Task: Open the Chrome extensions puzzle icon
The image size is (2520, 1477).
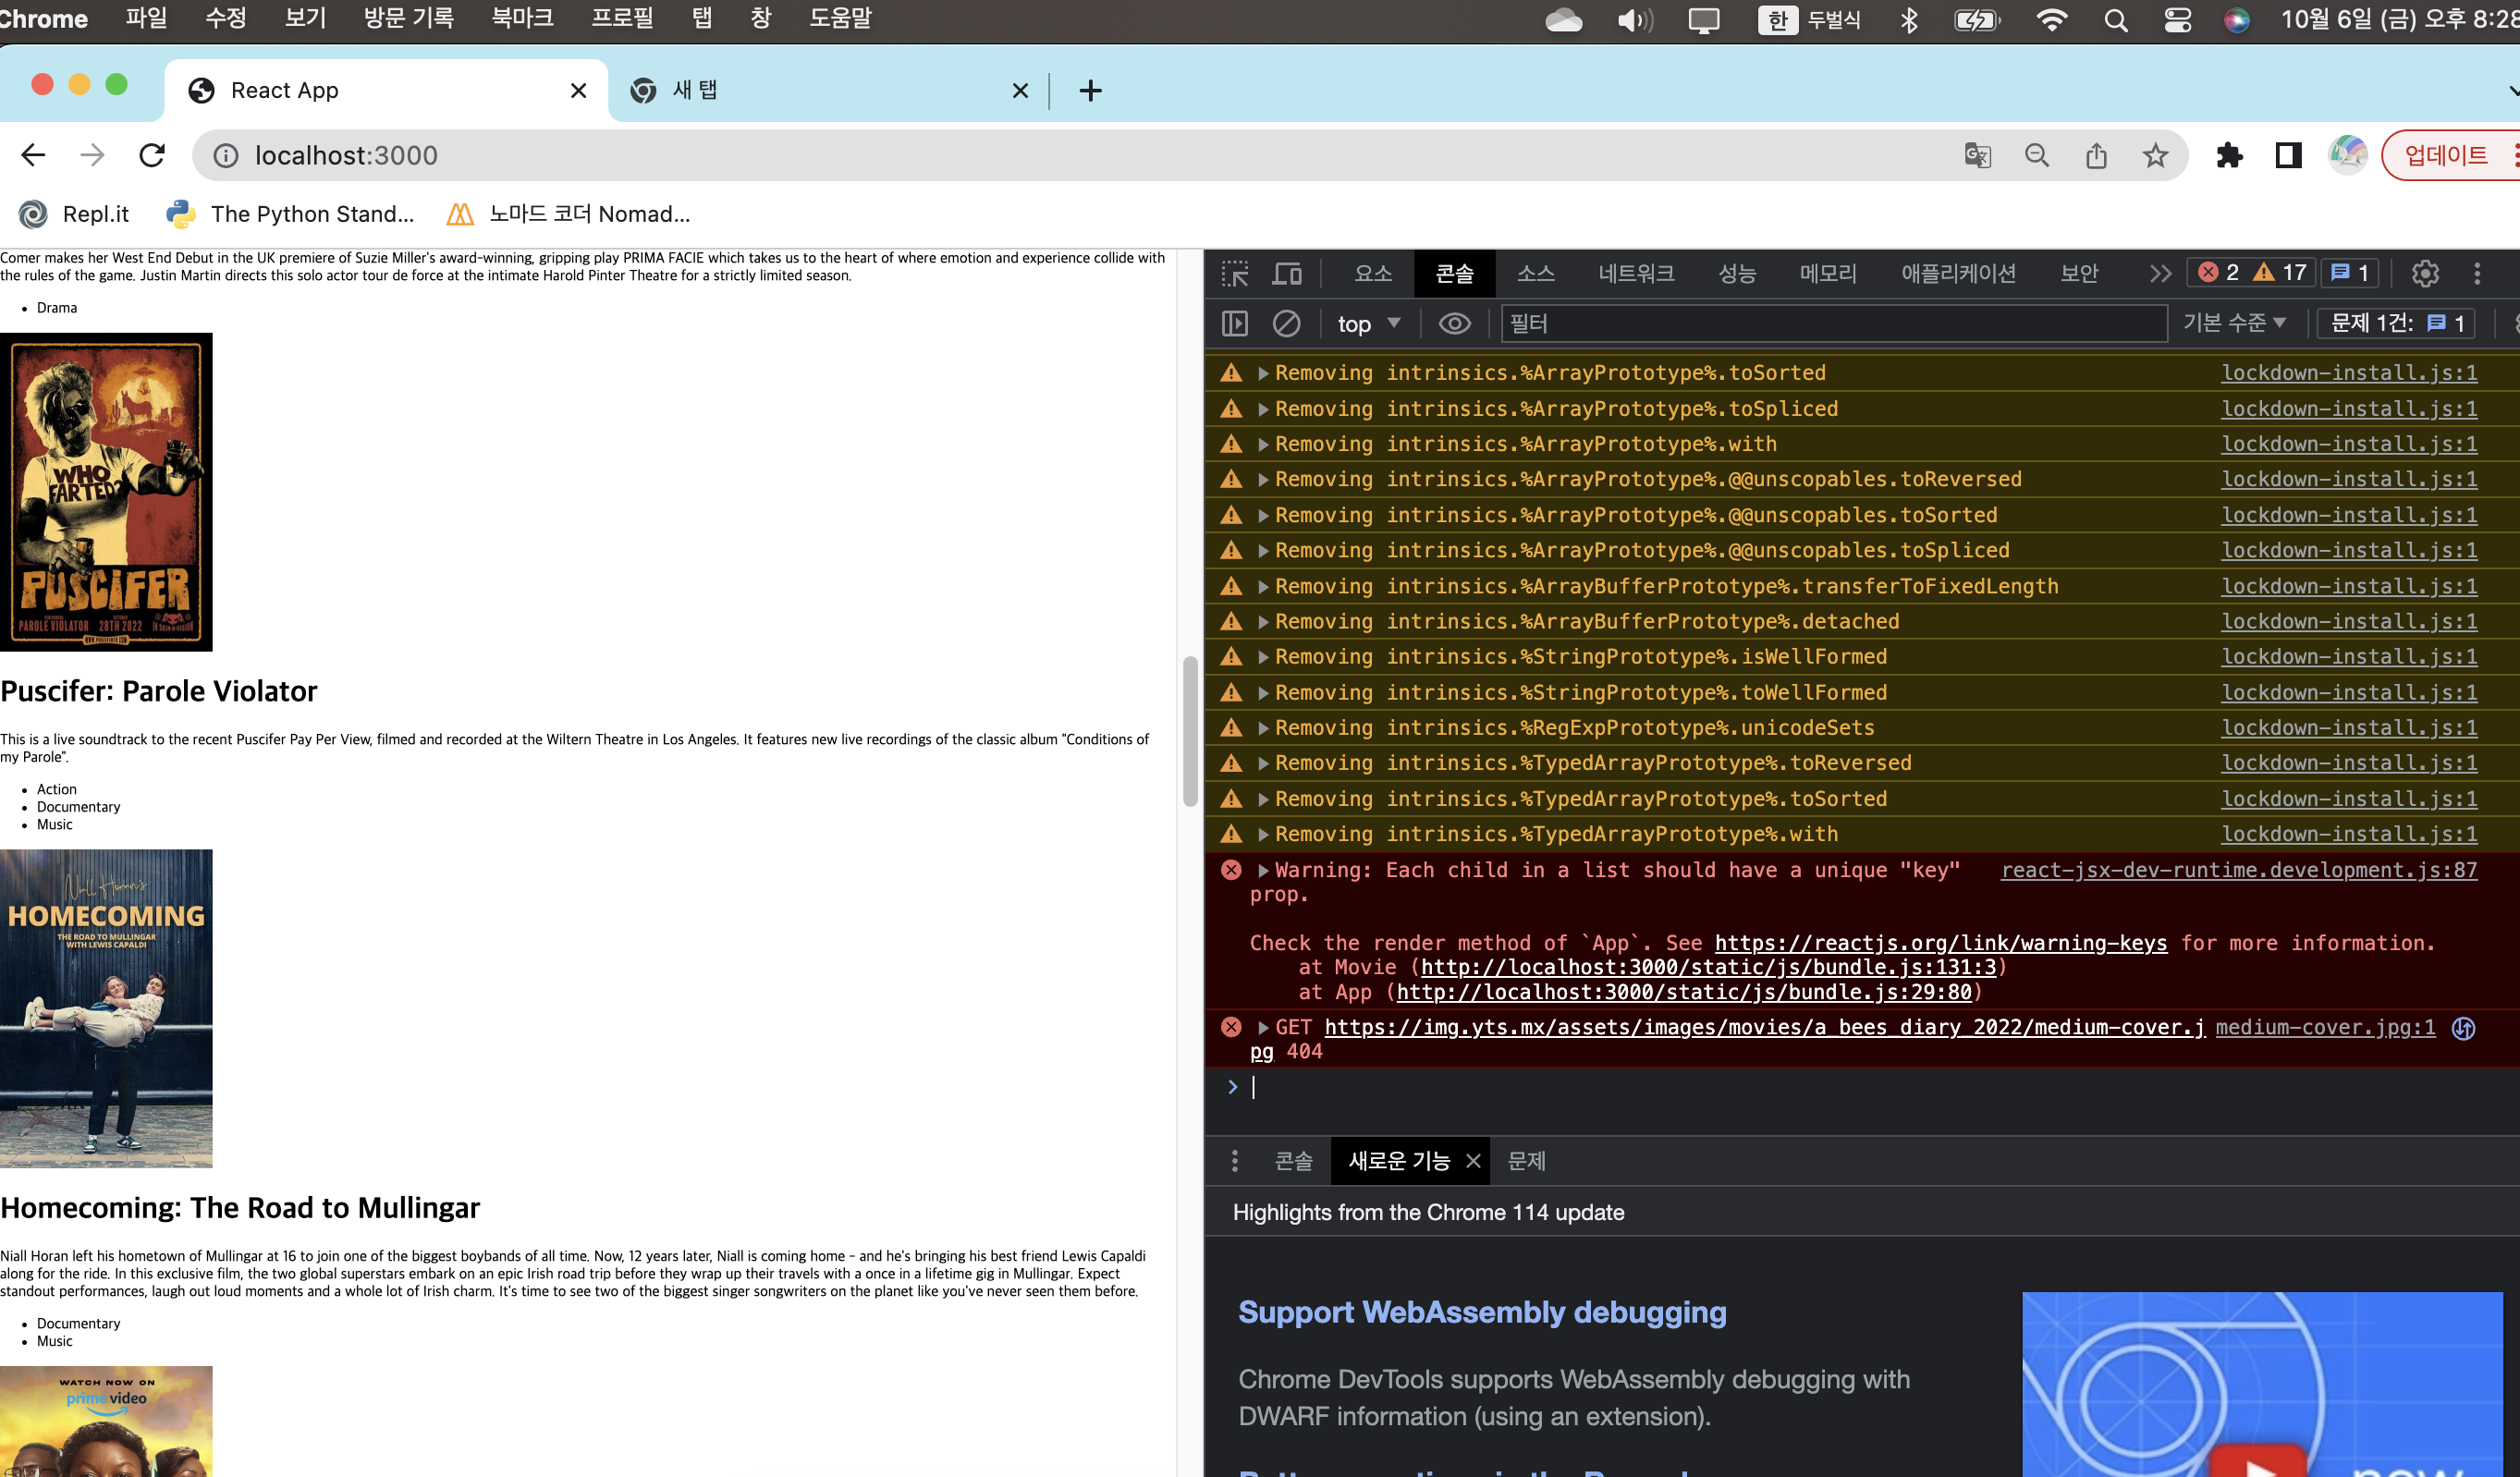Action: point(2229,155)
